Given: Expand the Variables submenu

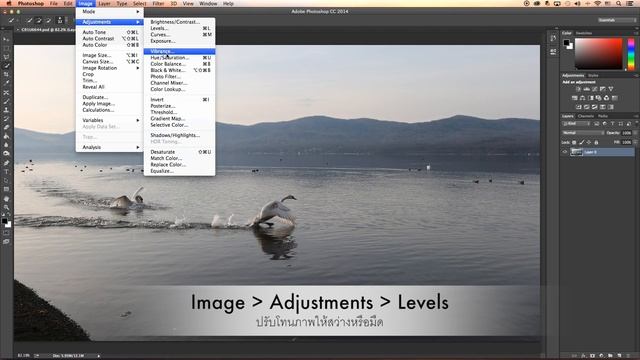Looking at the screenshot, I should tap(109, 120).
